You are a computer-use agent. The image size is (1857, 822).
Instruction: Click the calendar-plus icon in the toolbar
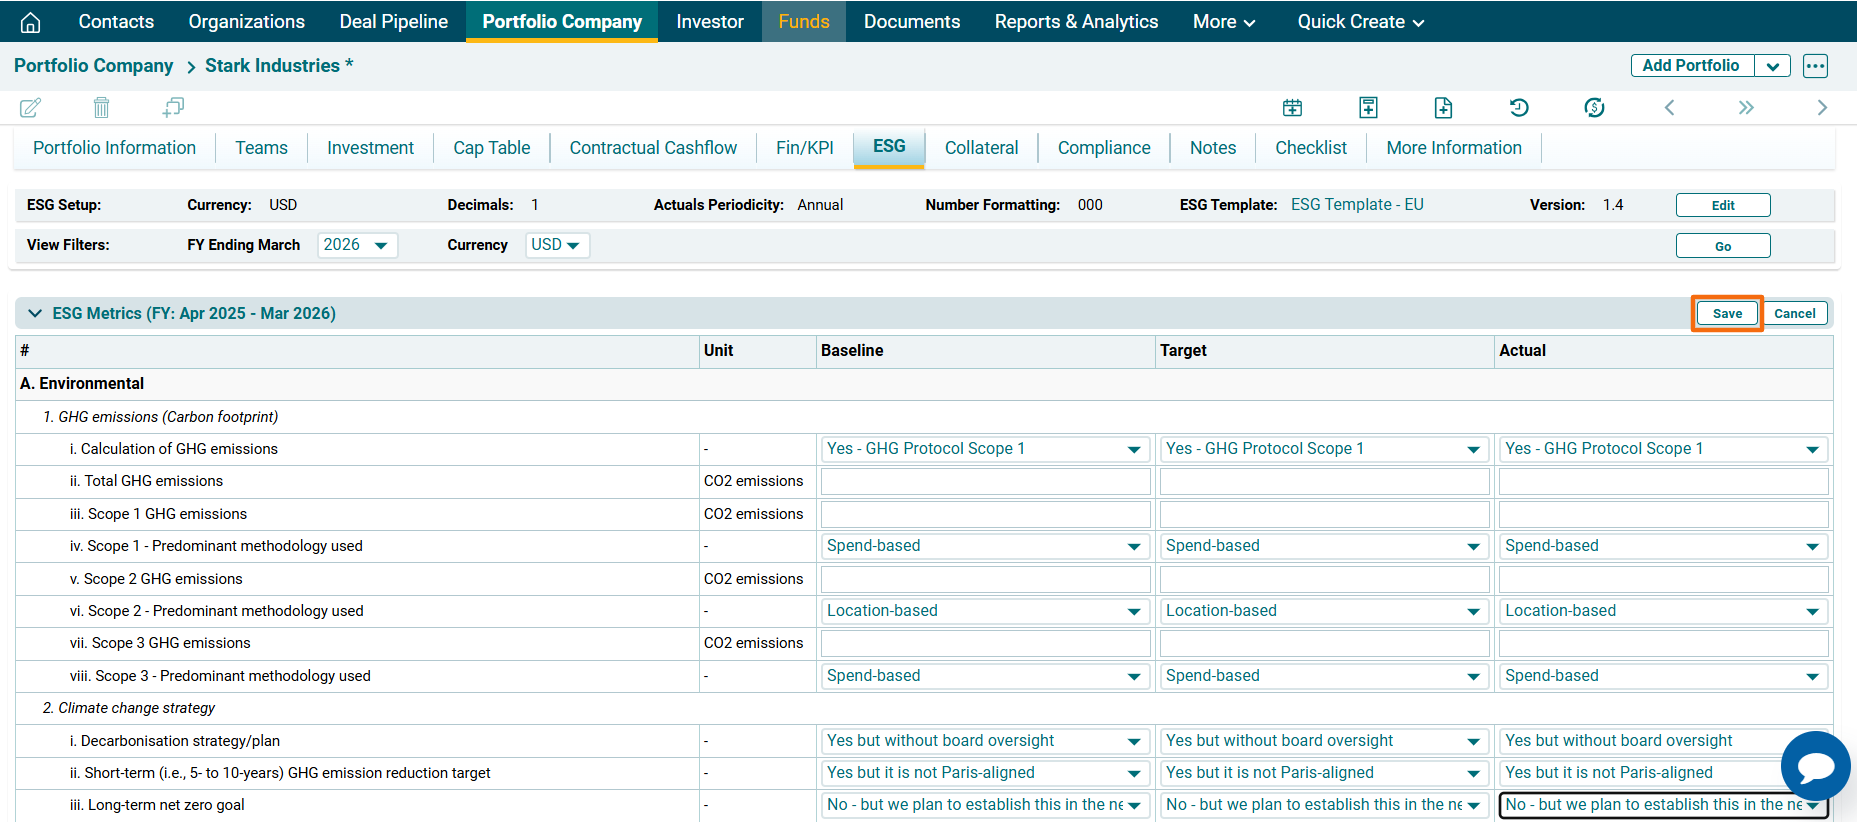1292,107
